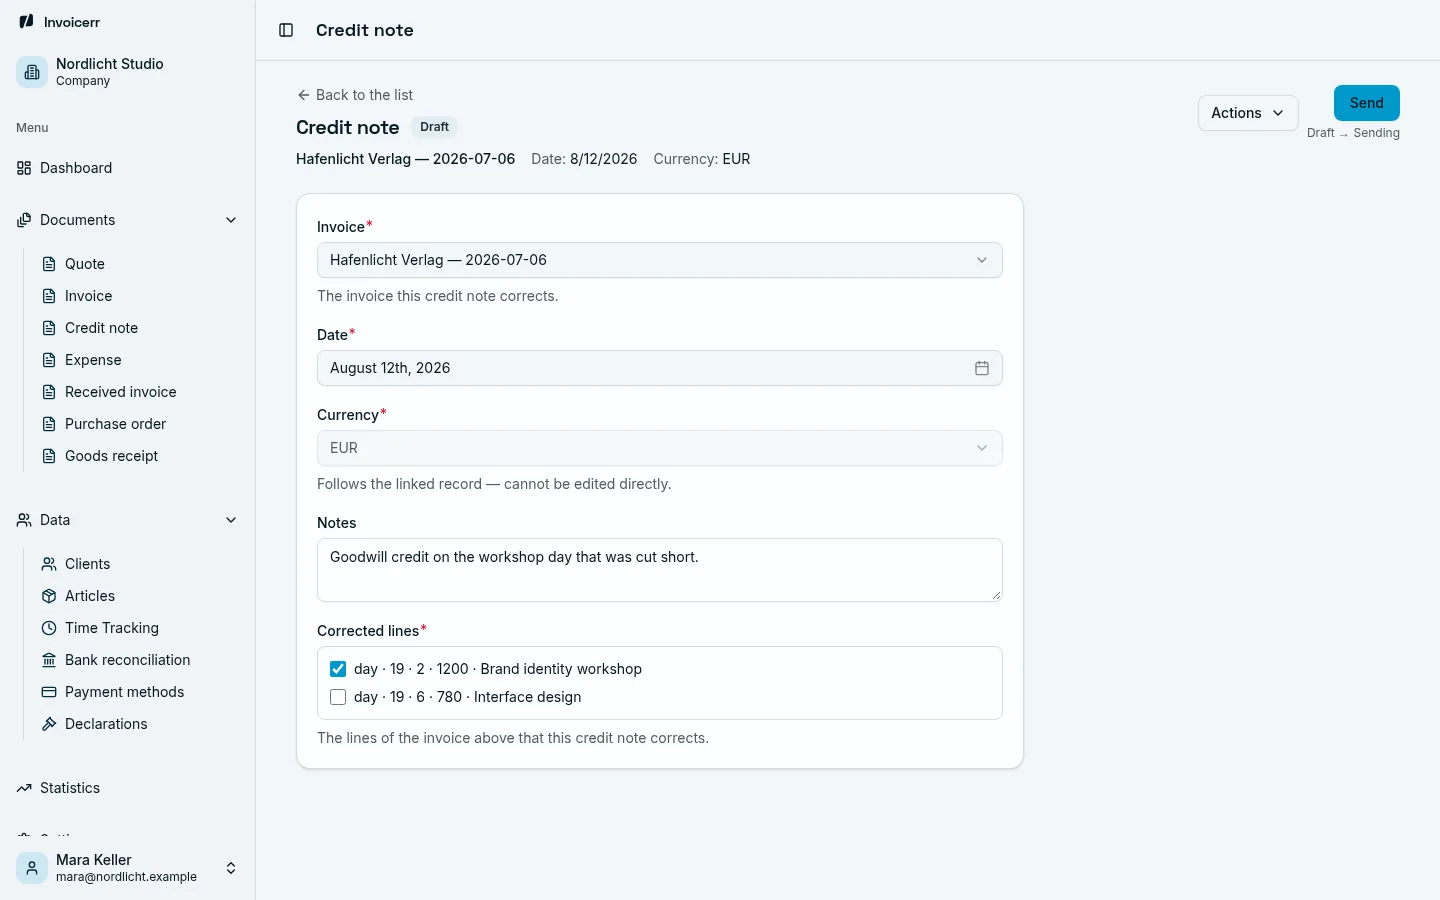
Task: Open the Invoice dropdown Hafenlicht Verlag
Action: (x=660, y=260)
